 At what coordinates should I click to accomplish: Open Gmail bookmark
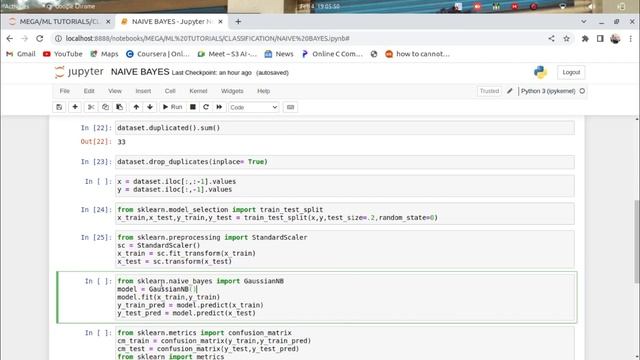21,54
